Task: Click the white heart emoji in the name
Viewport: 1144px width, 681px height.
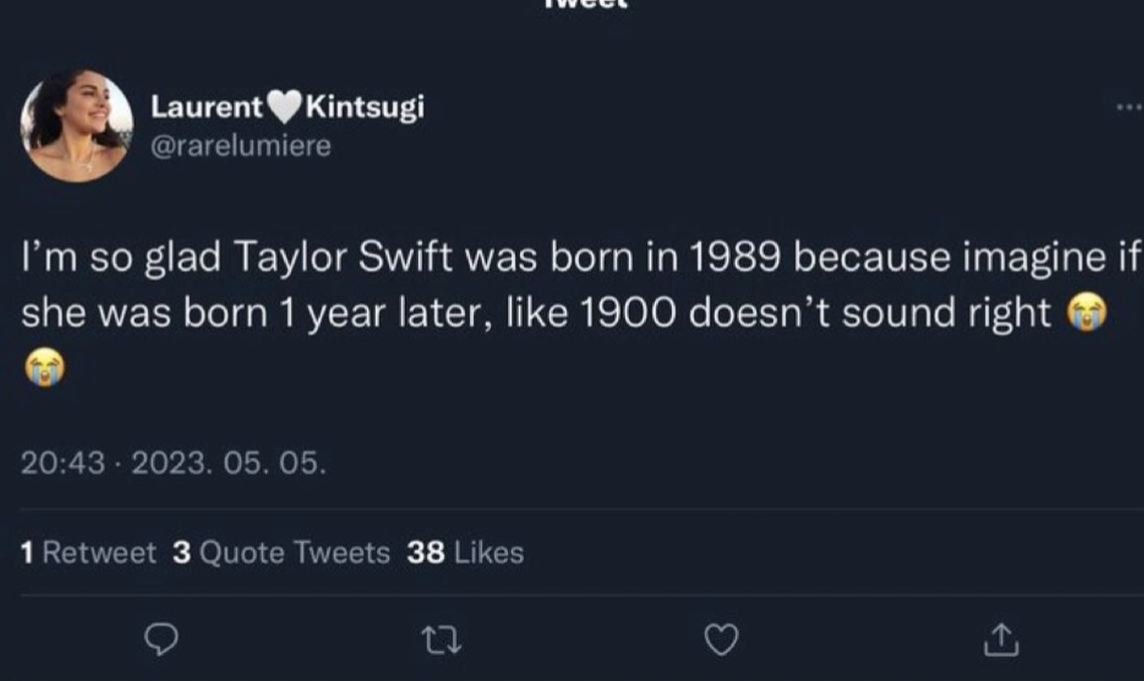Action: tap(285, 107)
